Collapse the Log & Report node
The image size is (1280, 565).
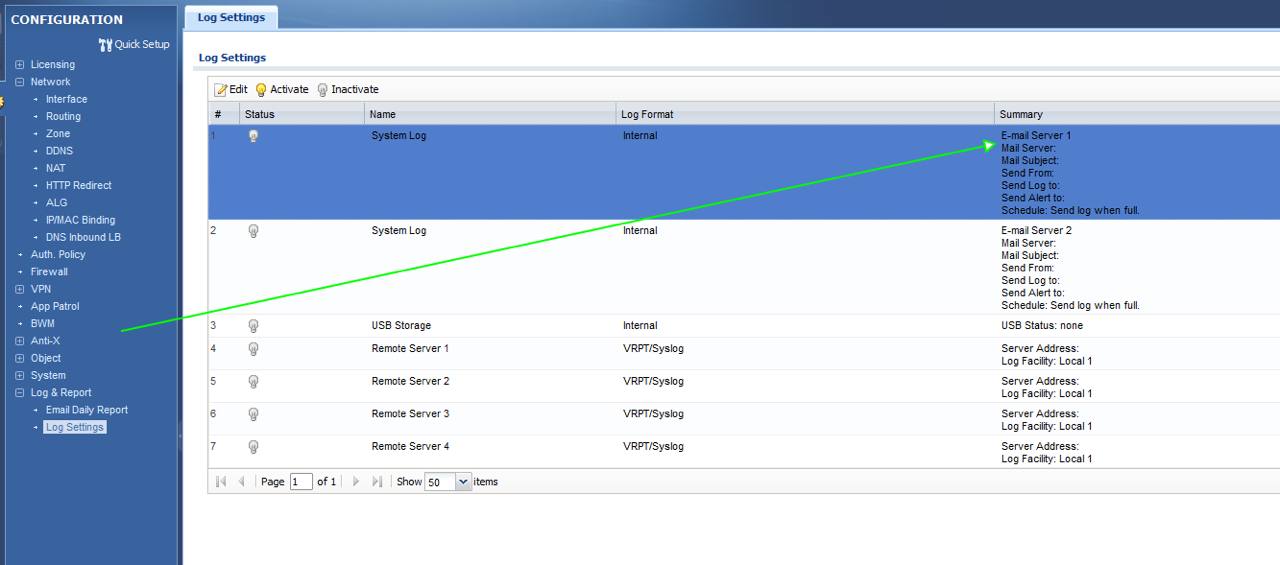[20, 393]
